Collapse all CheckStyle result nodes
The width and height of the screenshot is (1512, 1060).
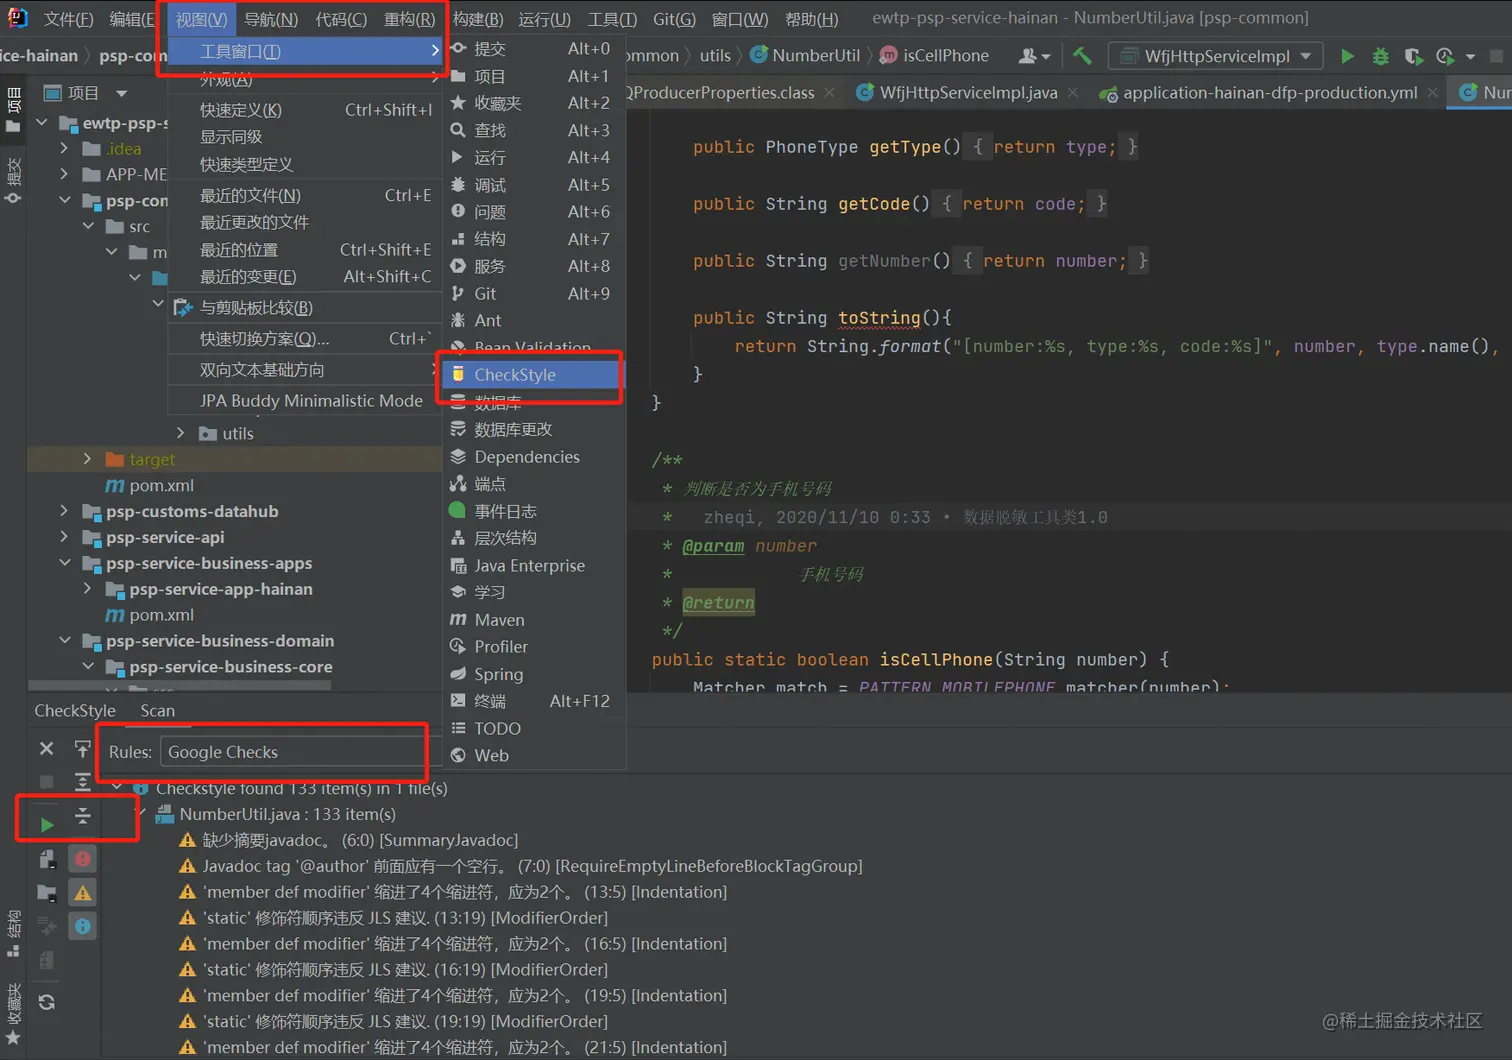pyautogui.click(x=83, y=817)
